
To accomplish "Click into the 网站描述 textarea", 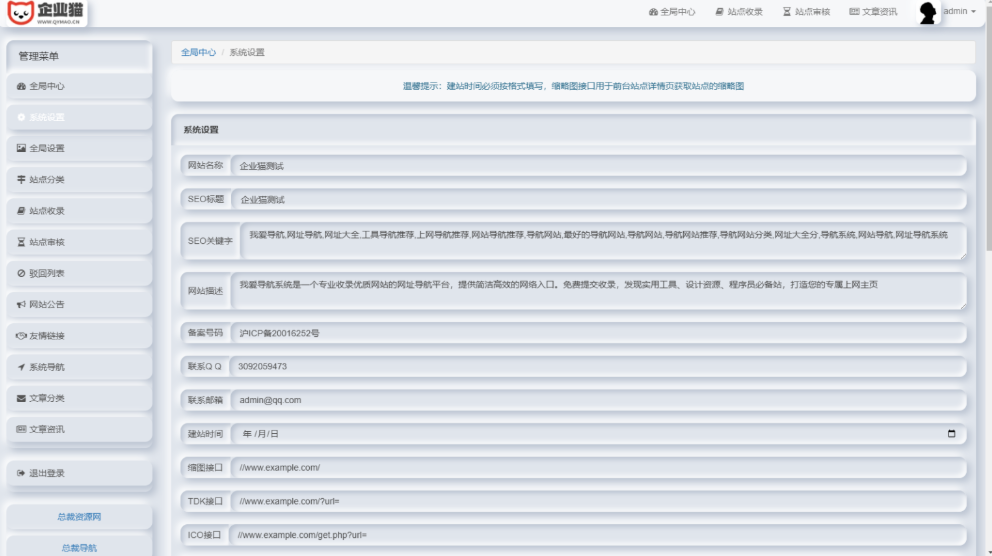I will click(x=598, y=290).
